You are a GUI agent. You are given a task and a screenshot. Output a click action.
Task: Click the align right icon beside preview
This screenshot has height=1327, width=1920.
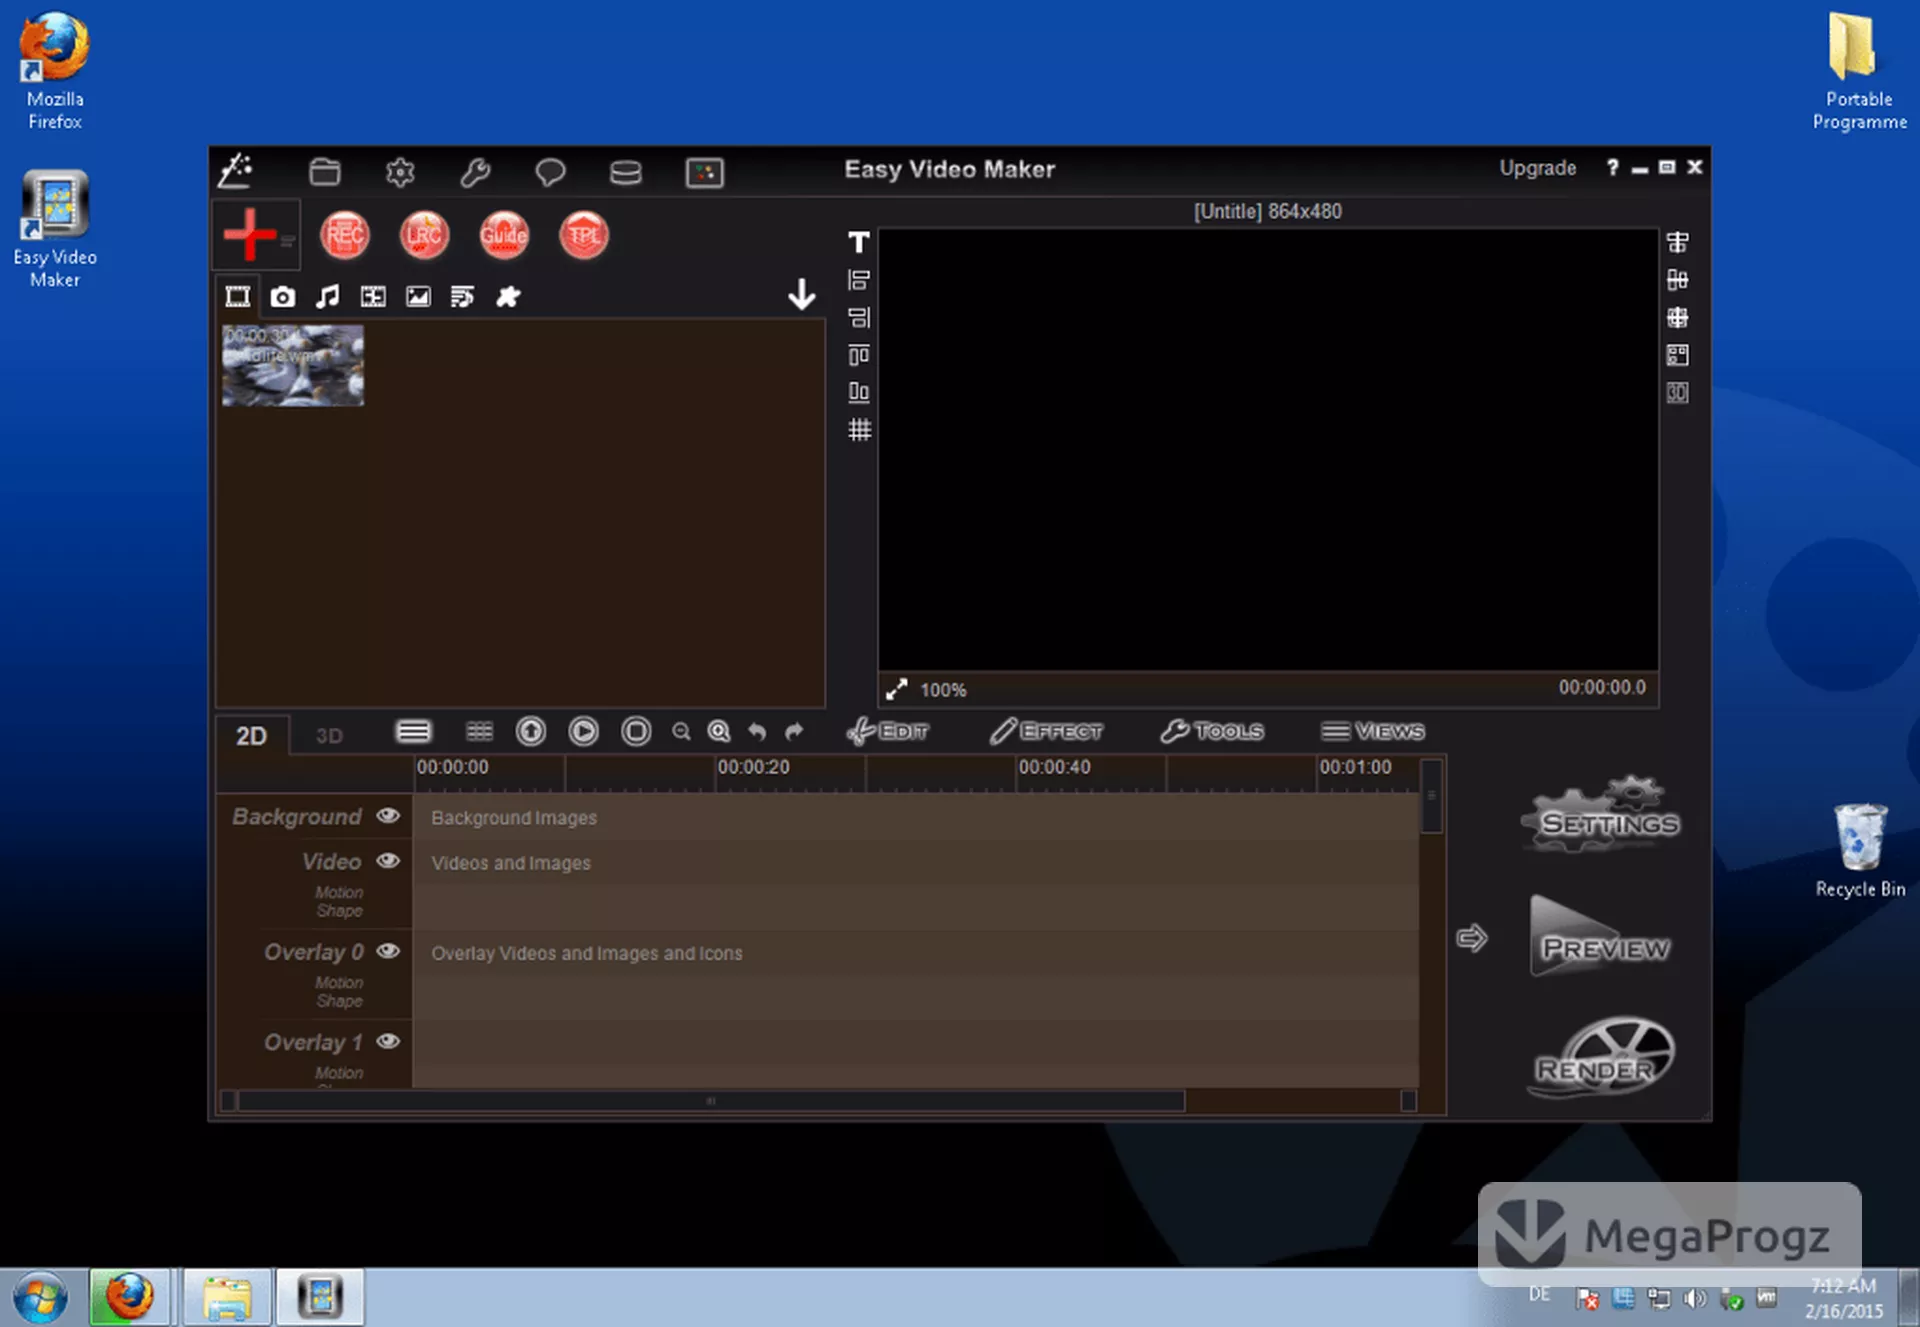click(x=858, y=317)
